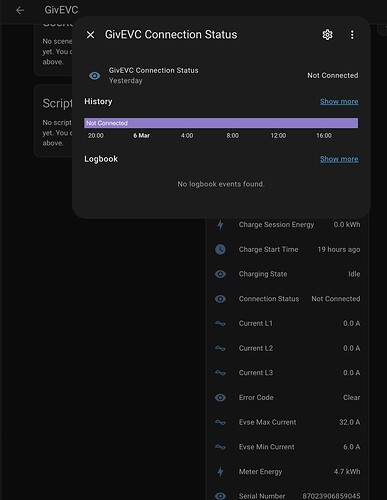Click the lightning icon for Charge Session Energy
The width and height of the screenshot is (387, 500).
[x=220, y=225]
